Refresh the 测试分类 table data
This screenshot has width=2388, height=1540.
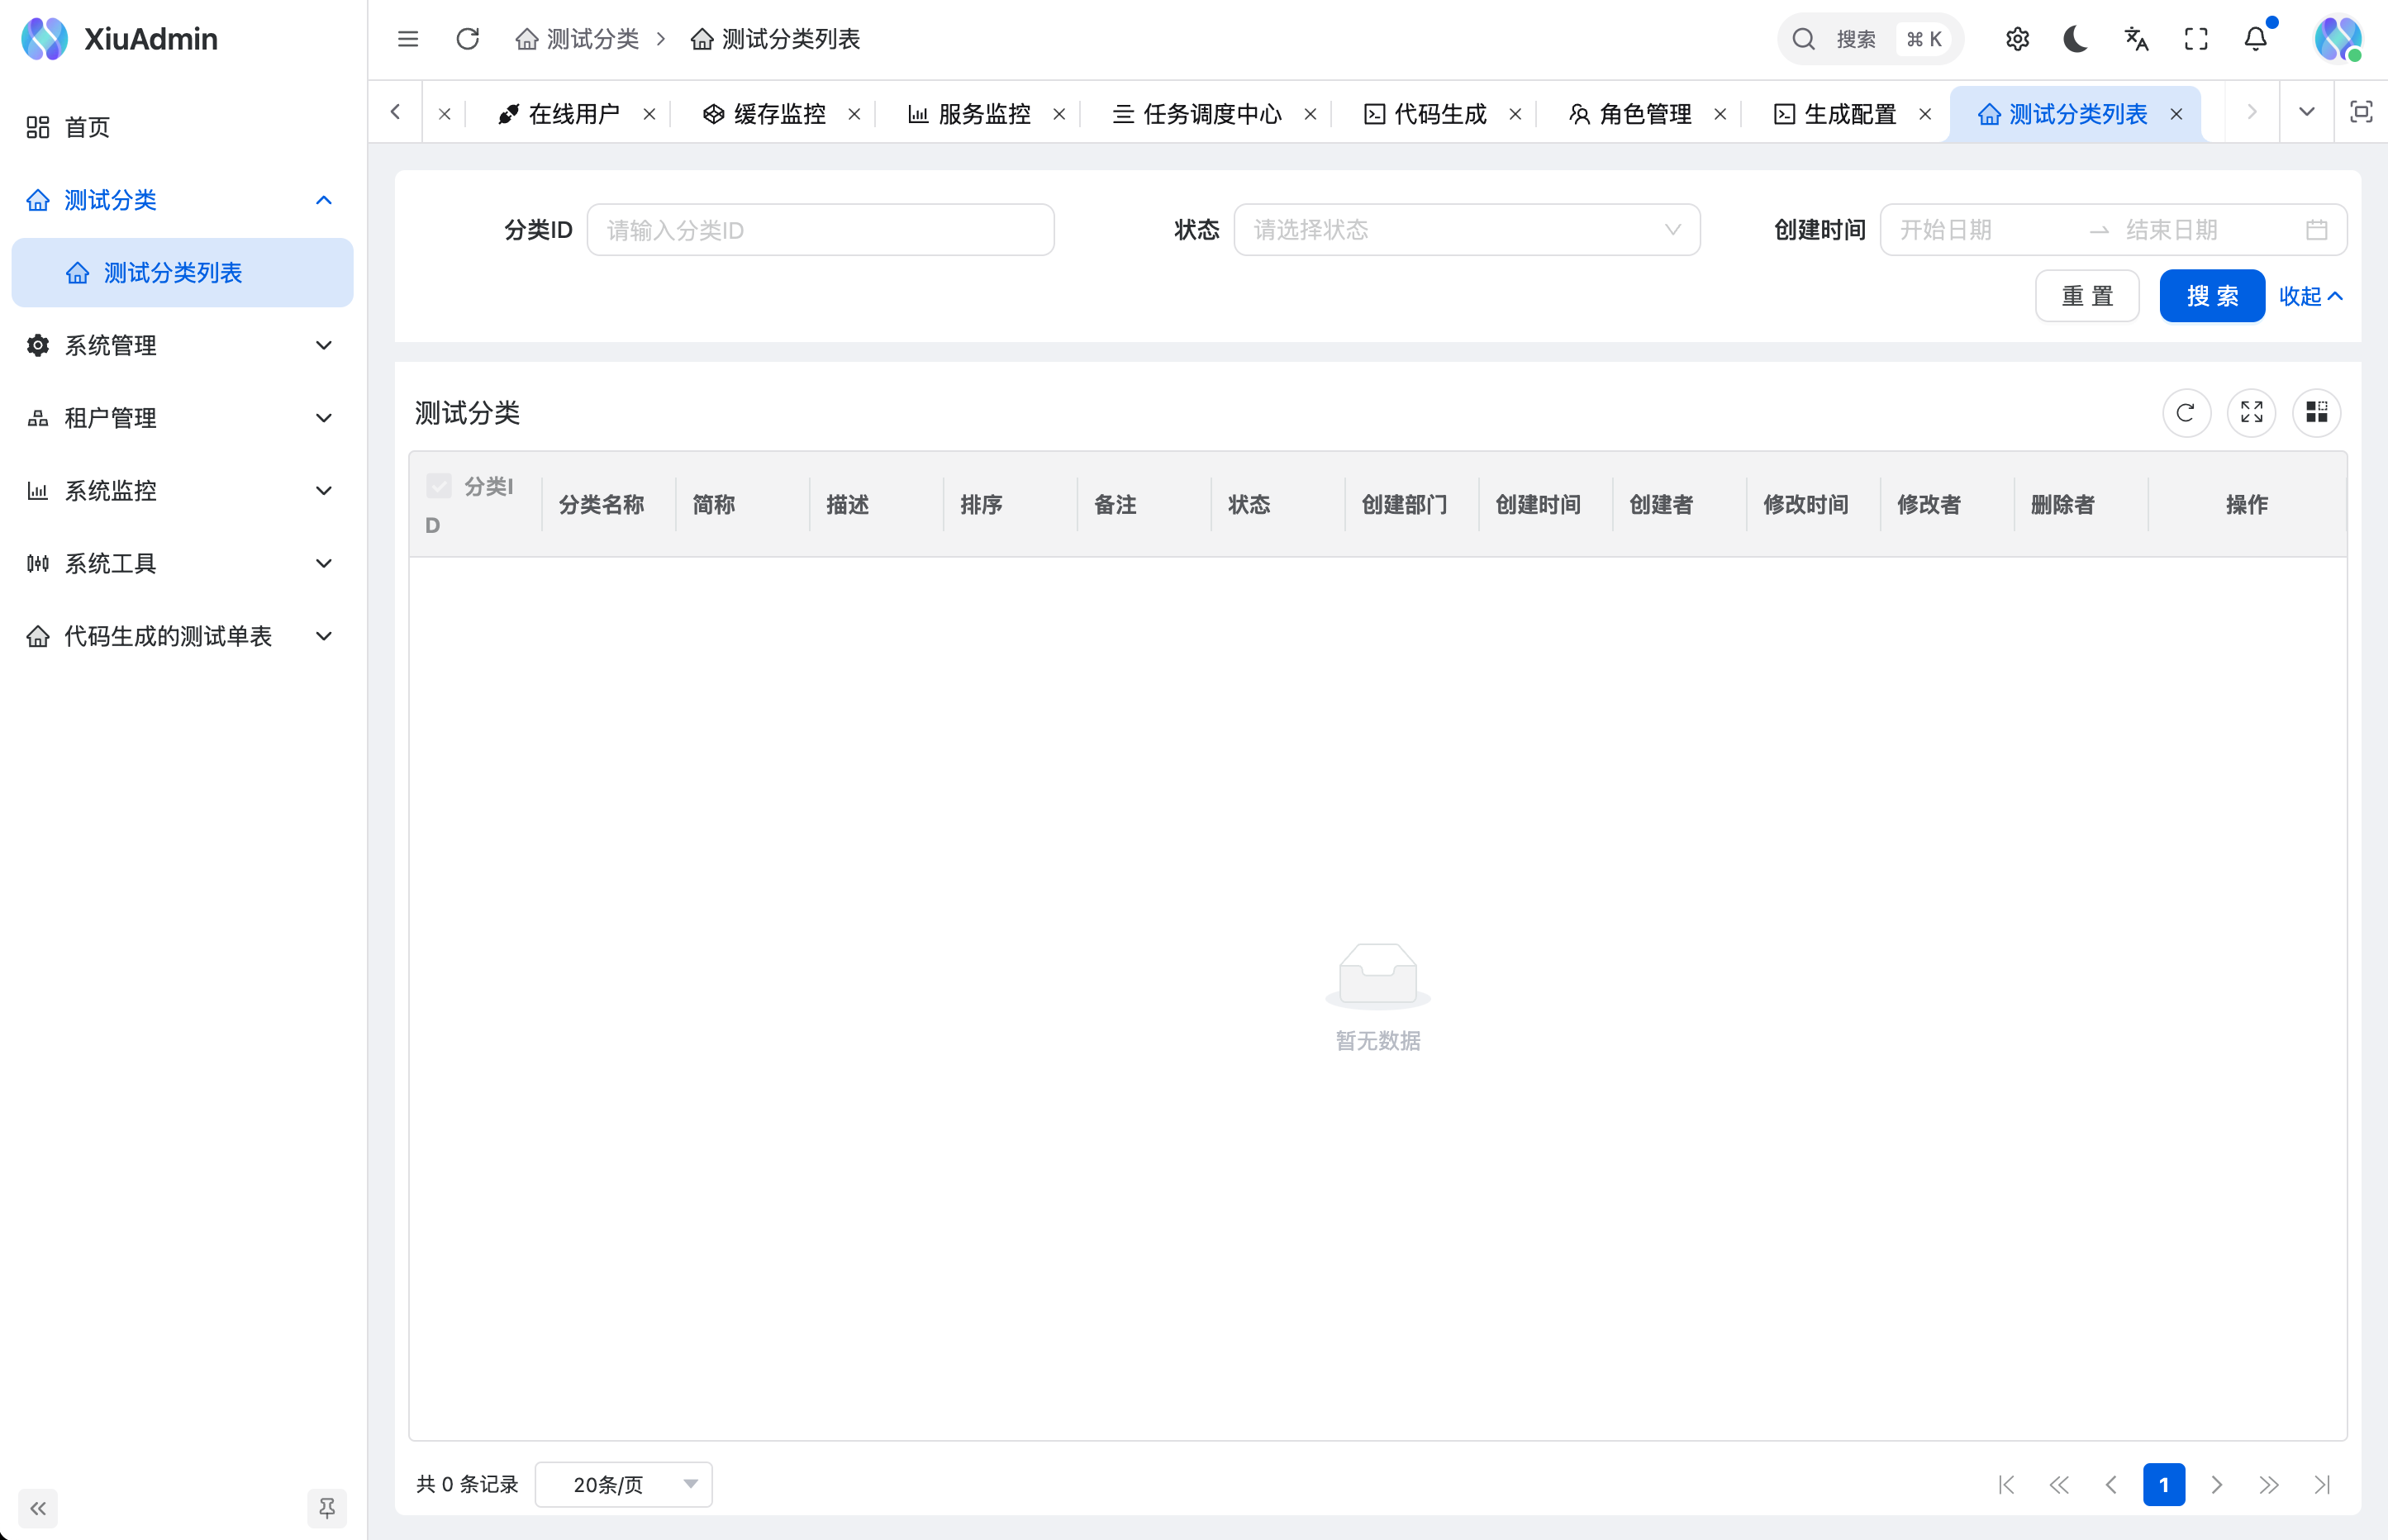tap(2186, 412)
